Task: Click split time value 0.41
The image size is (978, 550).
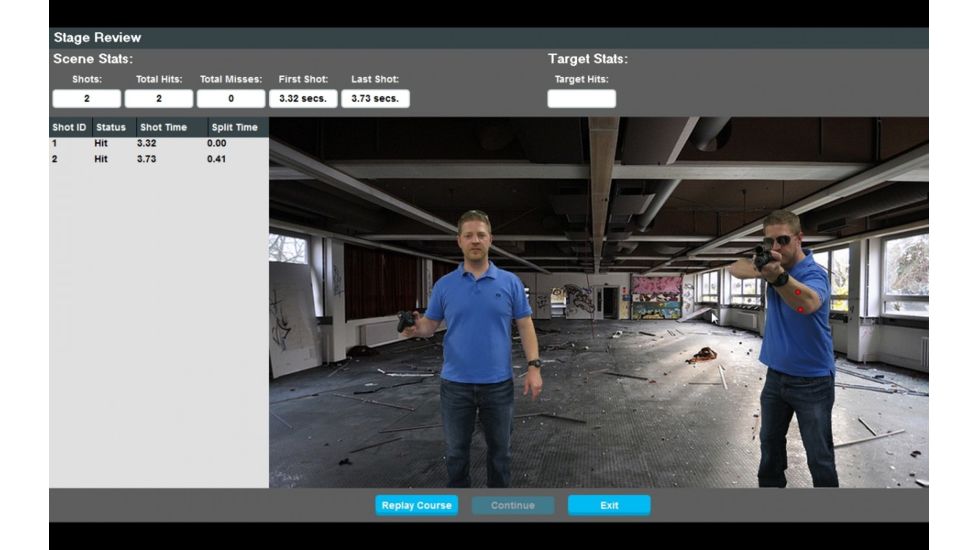Action: [x=216, y=159]
